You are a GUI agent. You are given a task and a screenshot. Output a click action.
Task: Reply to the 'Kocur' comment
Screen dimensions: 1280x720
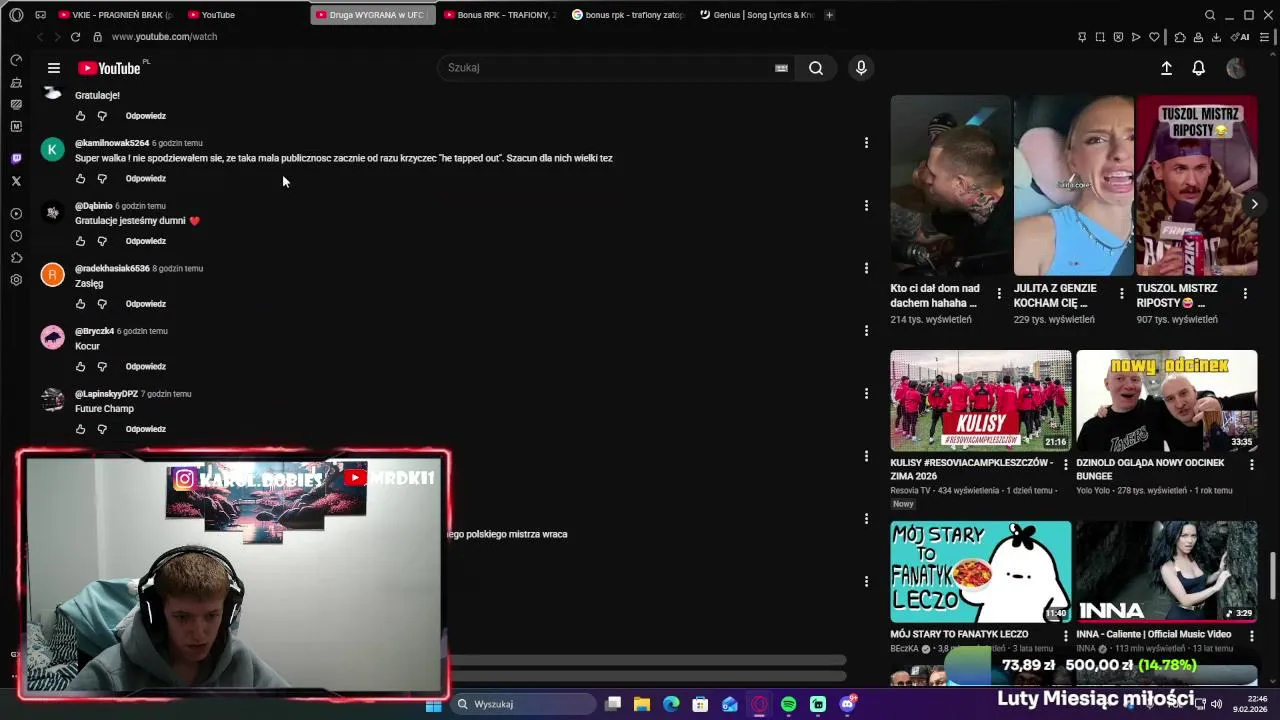click(x=146, y=367)
